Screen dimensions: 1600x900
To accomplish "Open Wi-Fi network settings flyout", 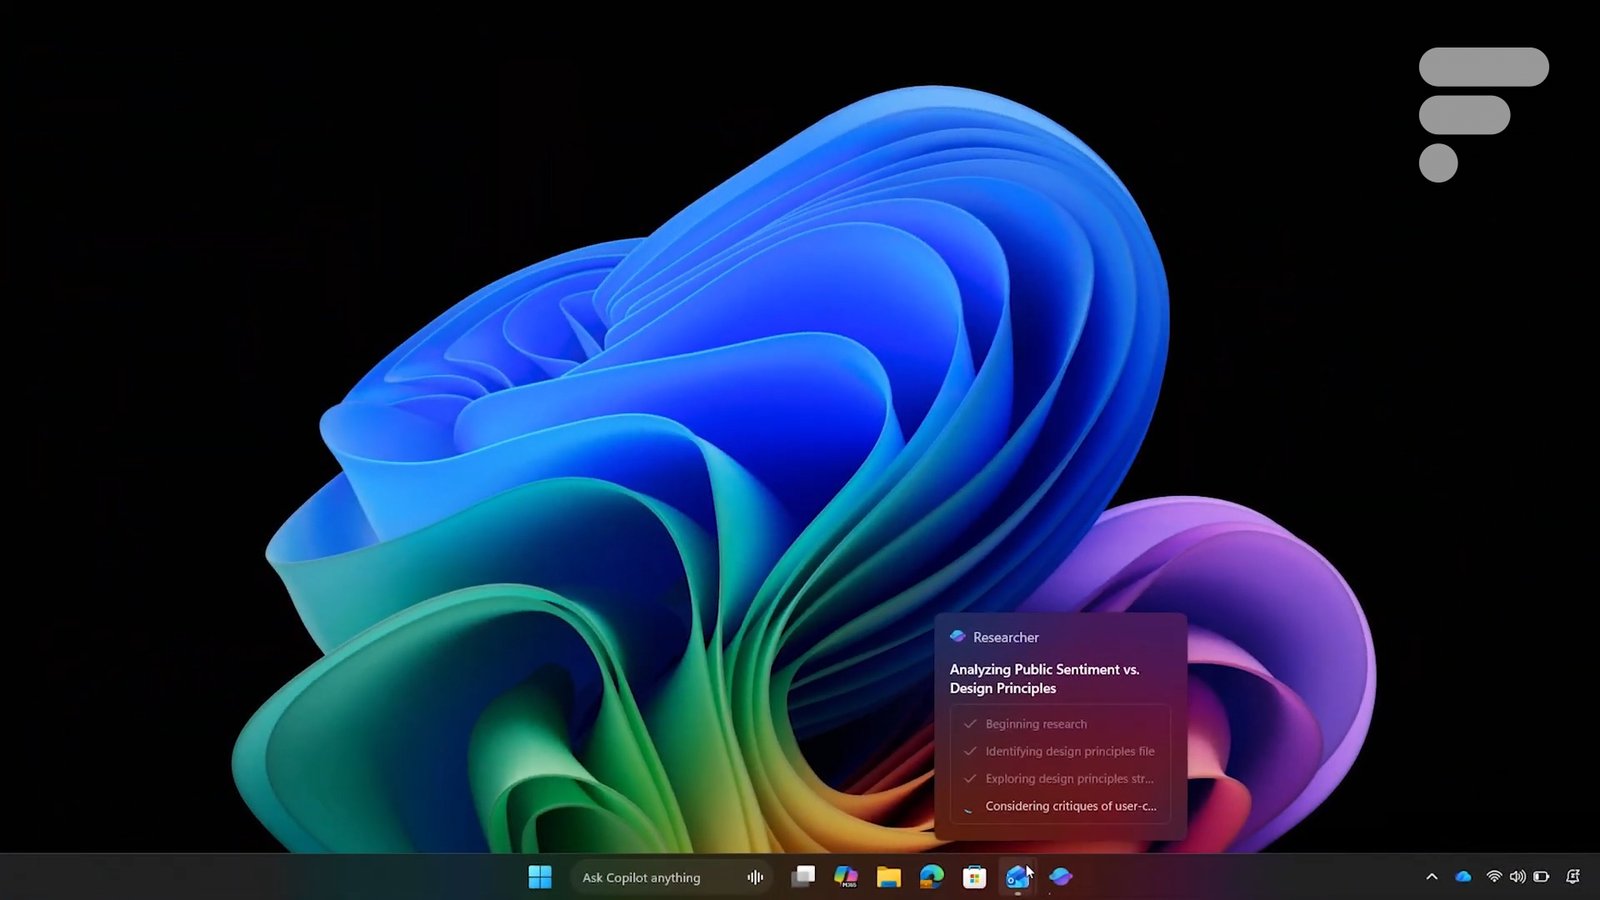I will [x=1494, y=877].
